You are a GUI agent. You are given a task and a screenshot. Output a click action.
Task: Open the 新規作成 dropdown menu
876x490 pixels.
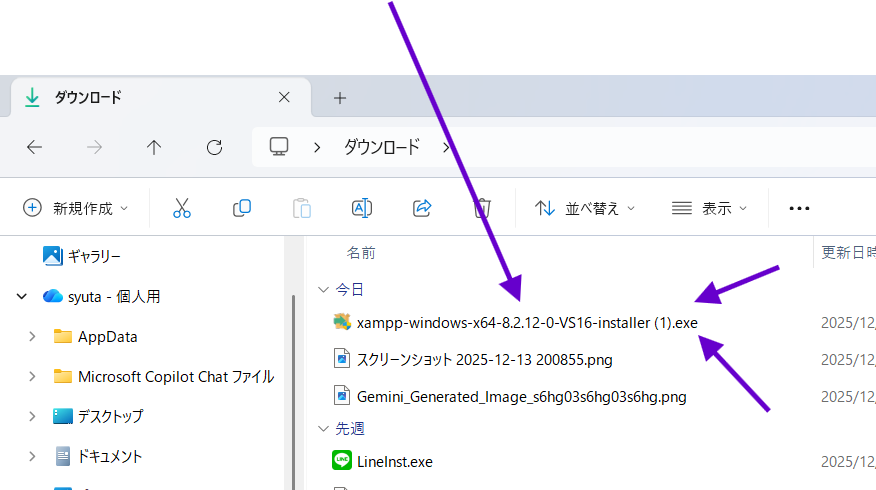pyautogui.click(x=76, y=208)
